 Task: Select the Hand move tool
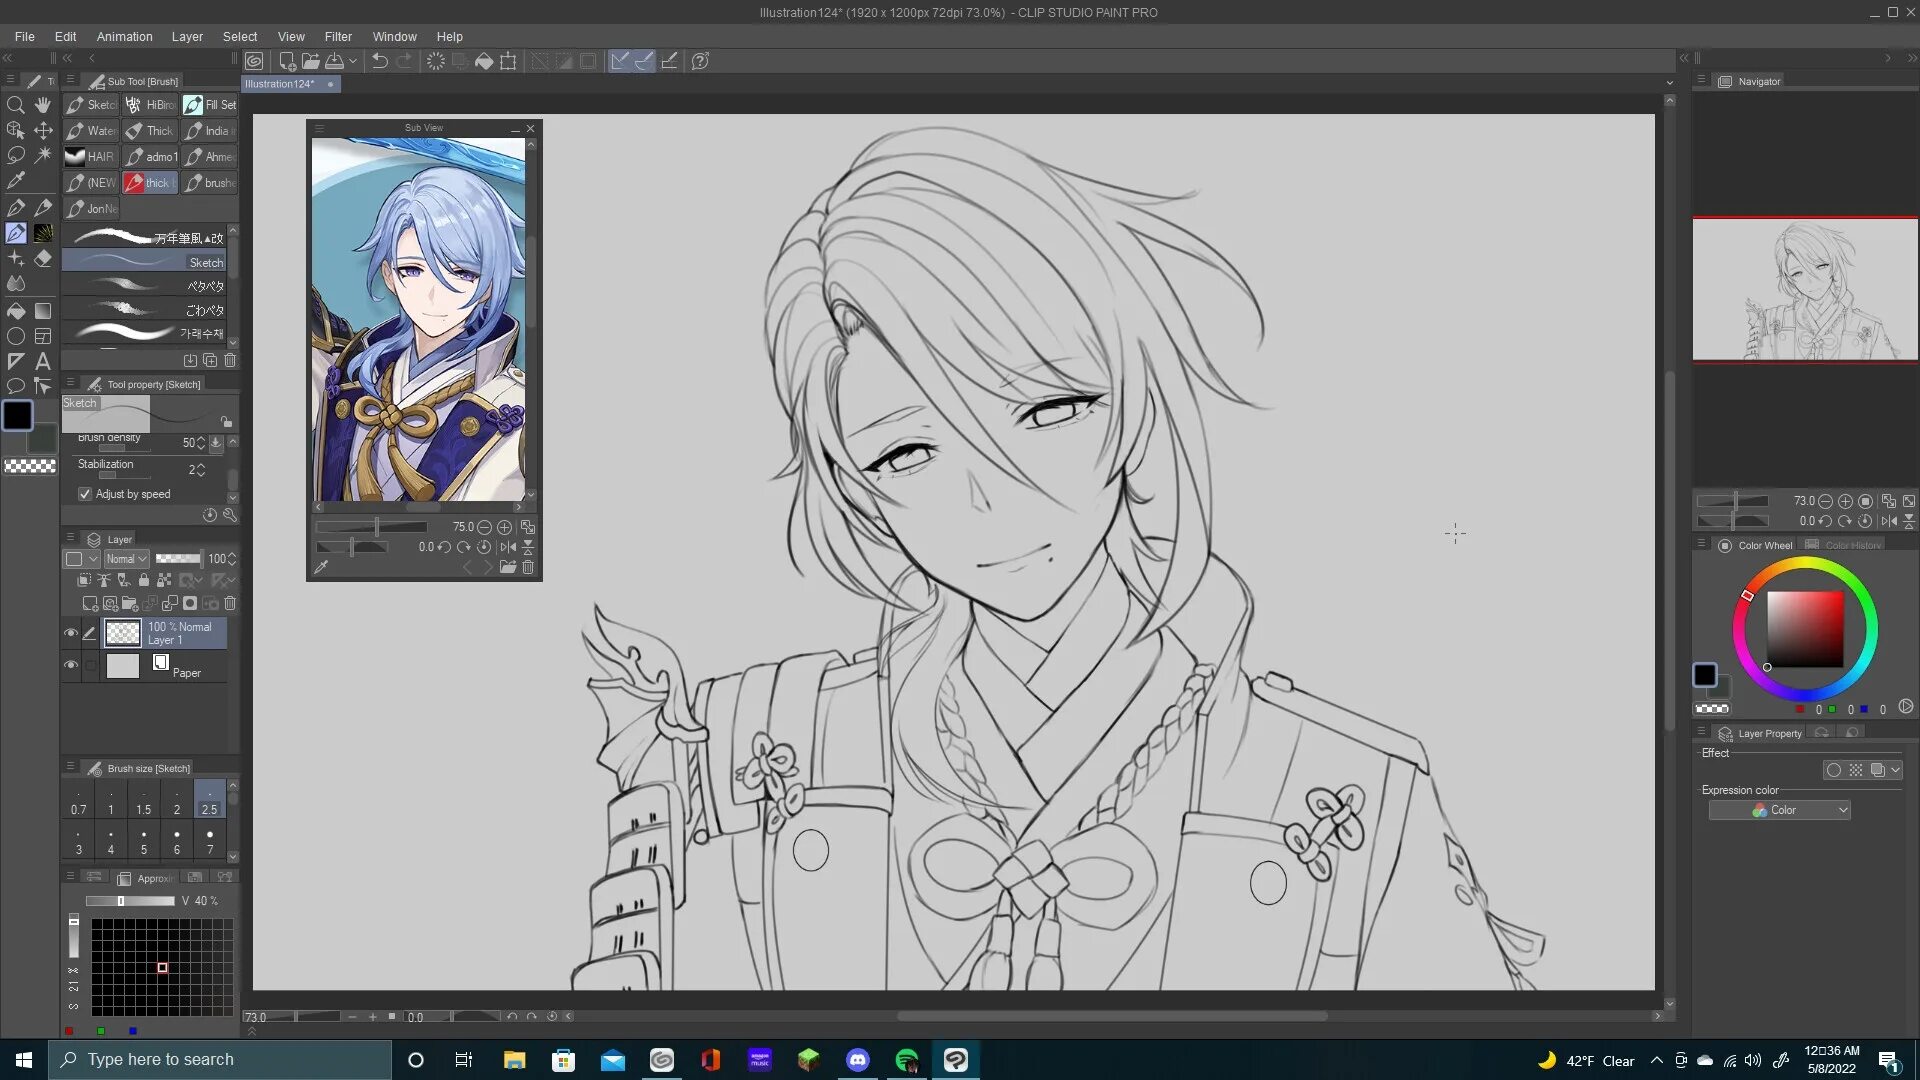coord(43,105)
